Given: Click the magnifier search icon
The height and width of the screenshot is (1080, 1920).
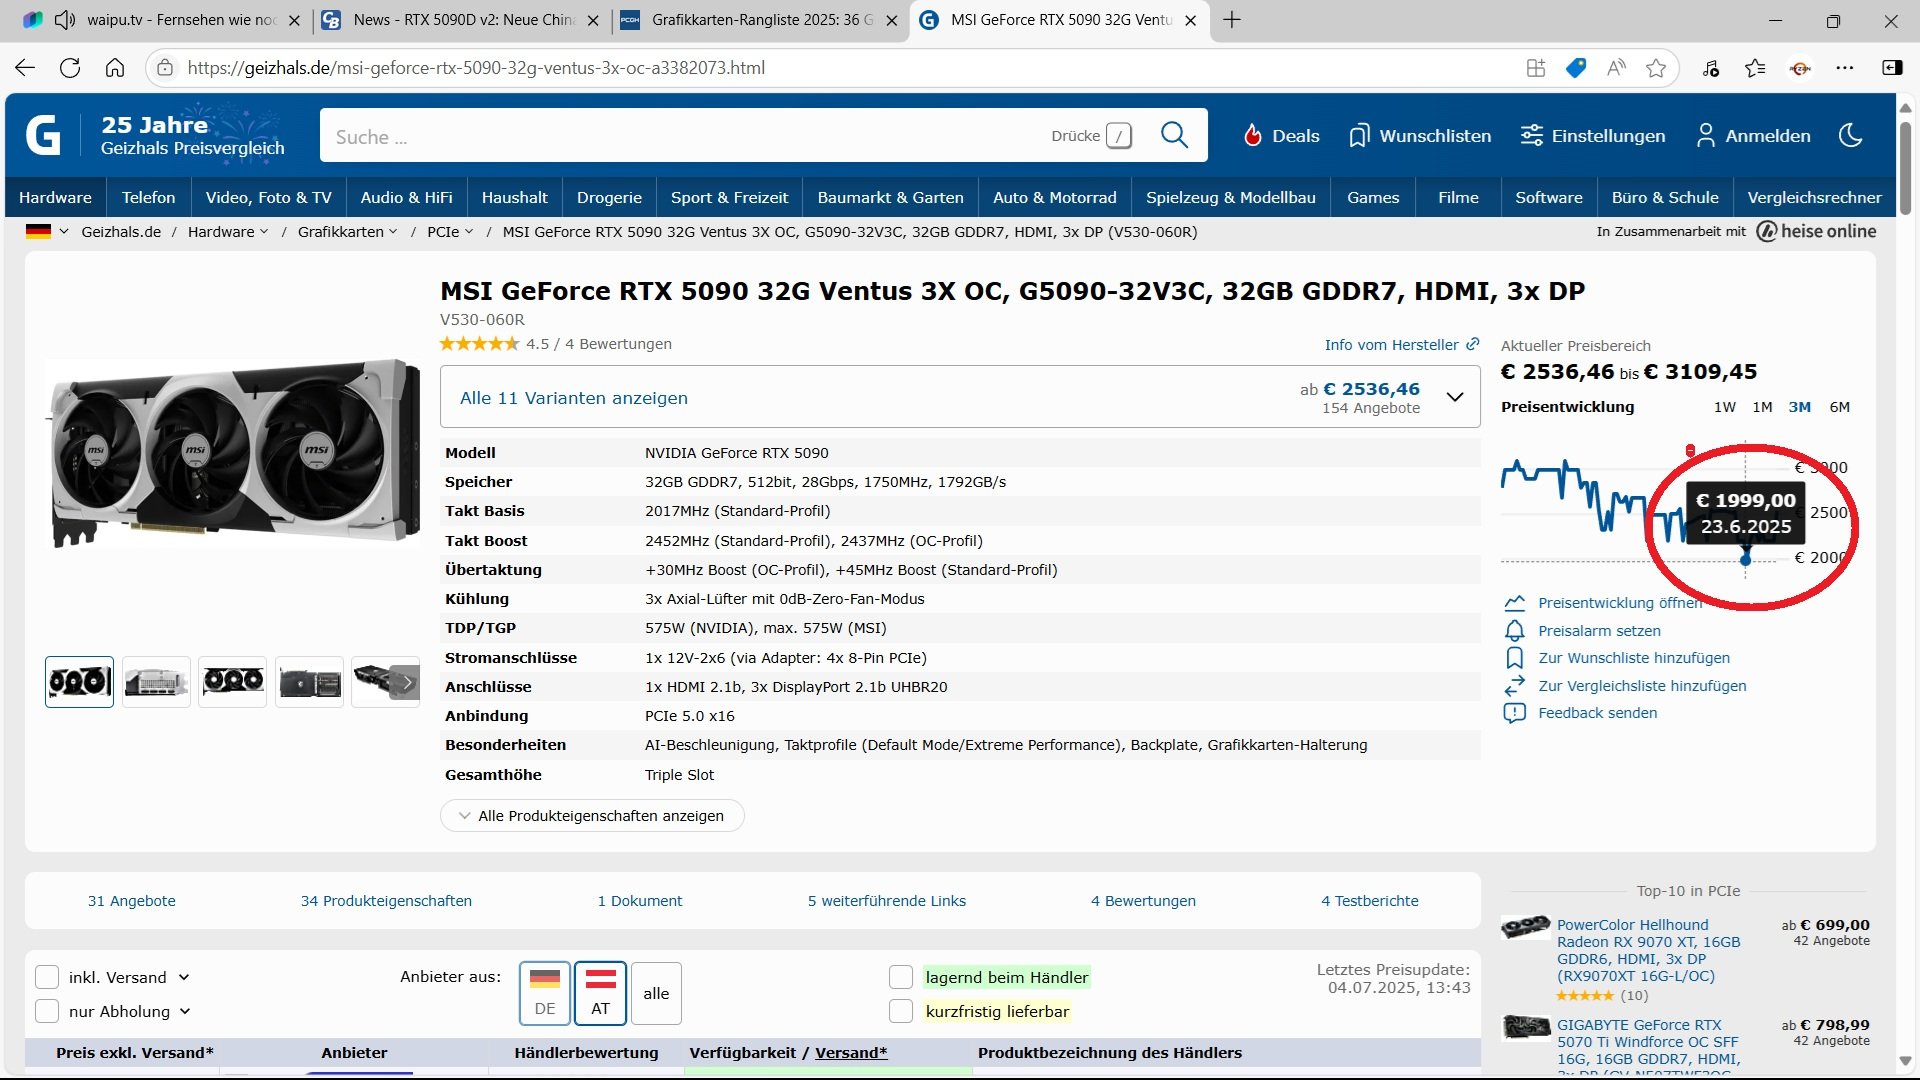Looking at the screenshot, I should (1174, 135).
